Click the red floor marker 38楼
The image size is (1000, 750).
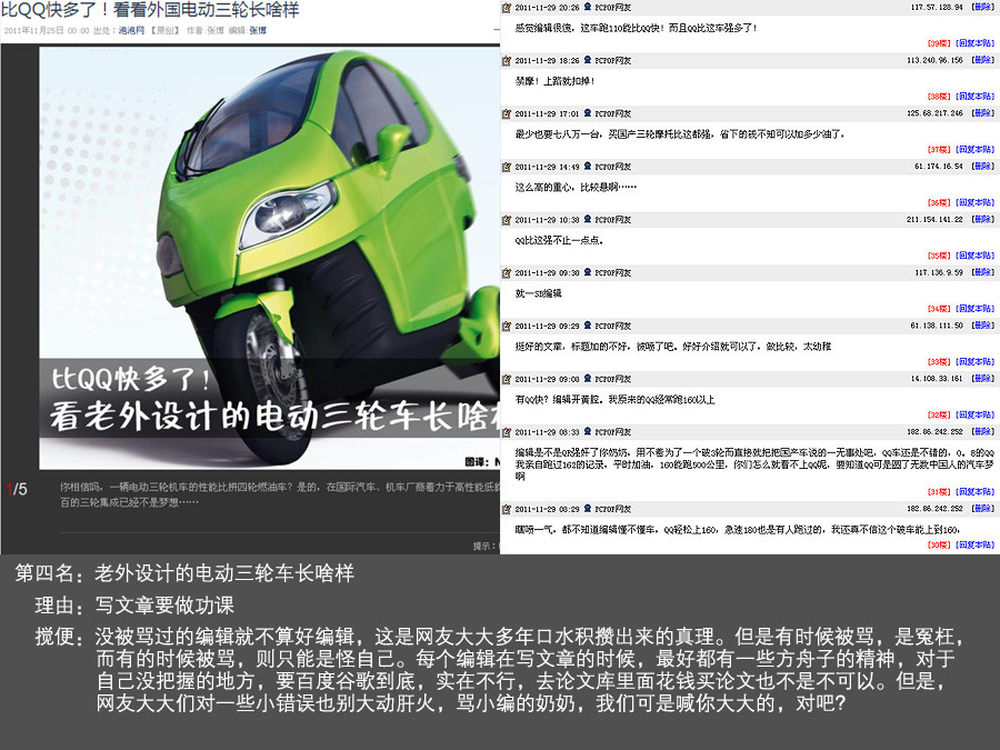(939, 96)
